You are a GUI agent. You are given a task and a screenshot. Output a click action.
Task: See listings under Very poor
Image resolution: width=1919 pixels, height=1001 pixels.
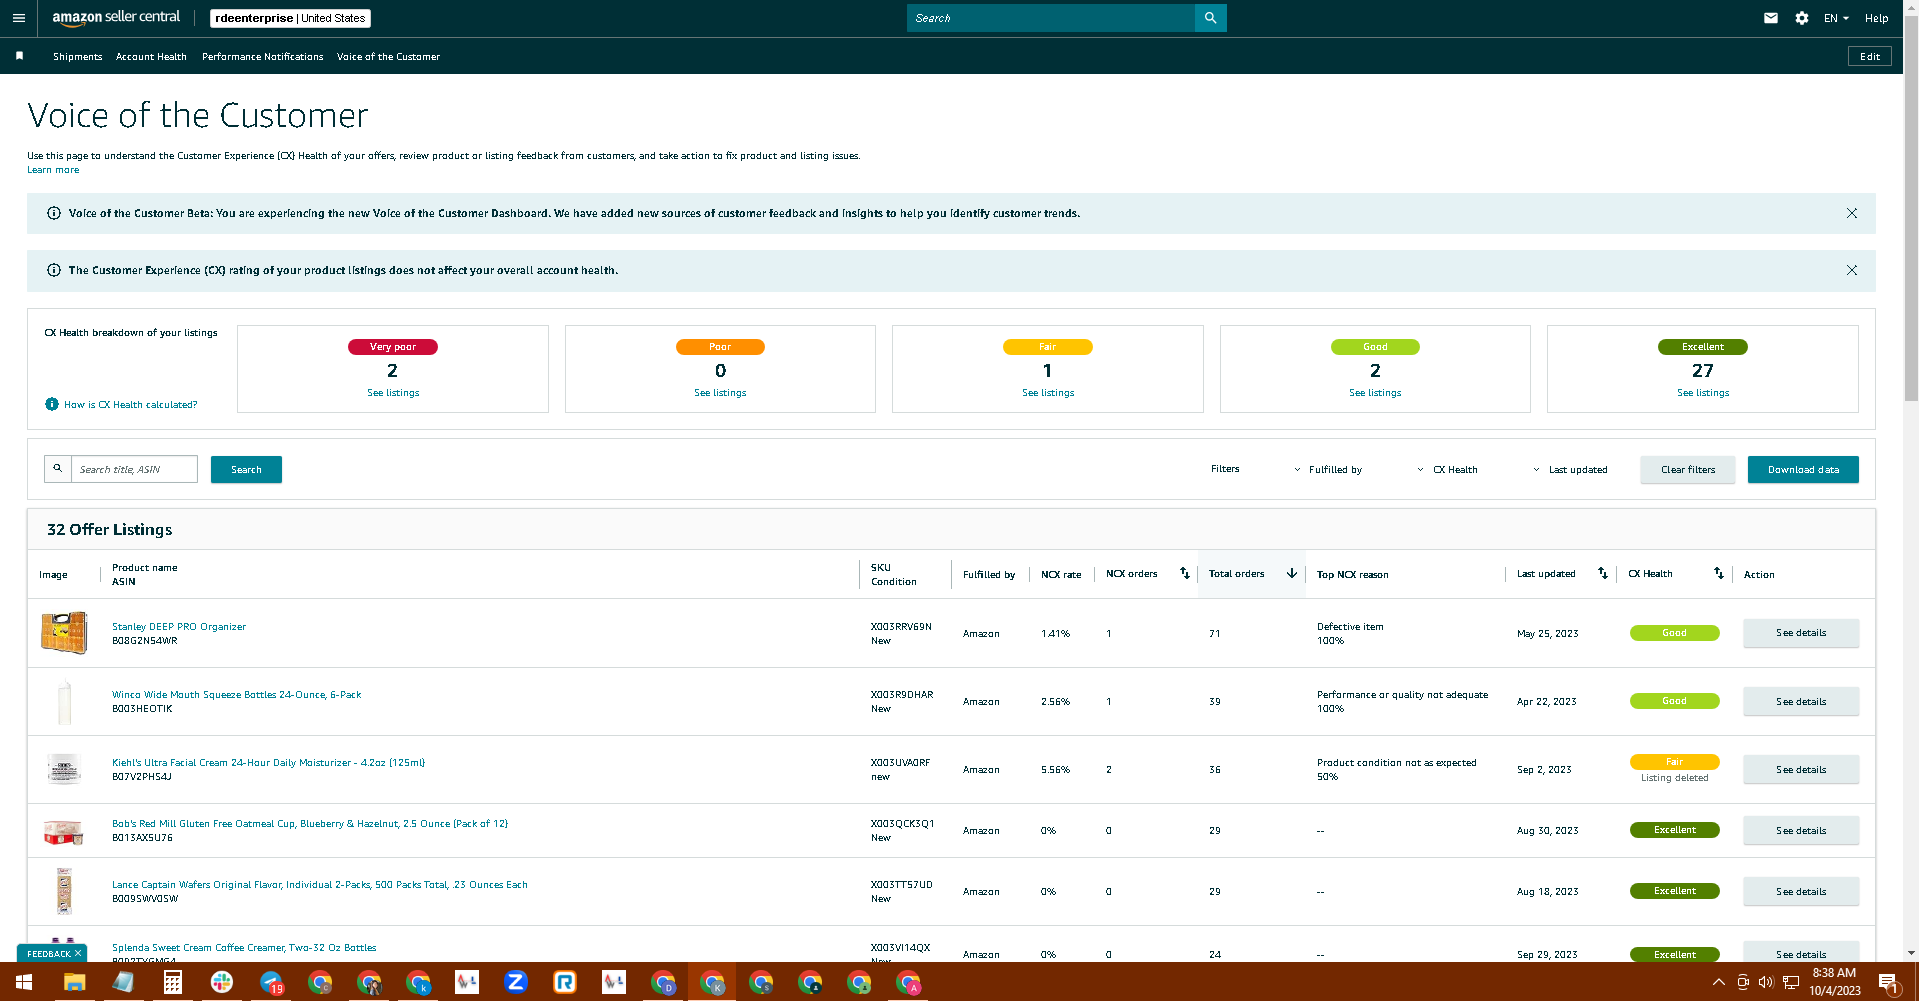click(393, 393)
